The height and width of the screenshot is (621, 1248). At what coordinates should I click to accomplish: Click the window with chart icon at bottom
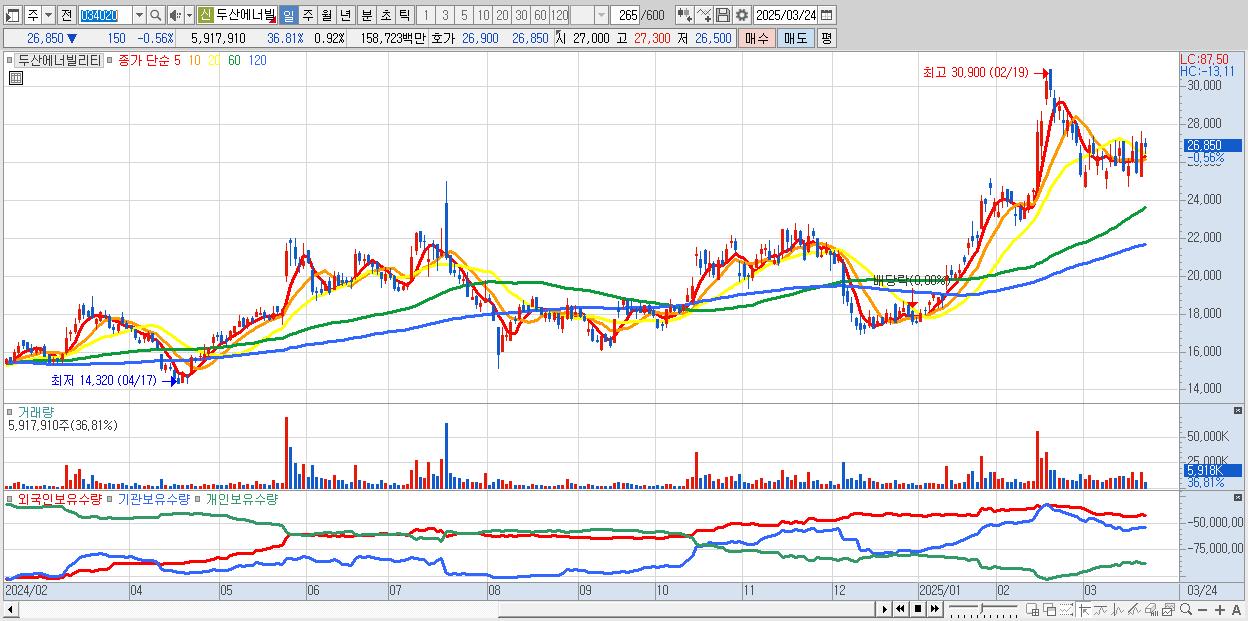click(1167, 609)
